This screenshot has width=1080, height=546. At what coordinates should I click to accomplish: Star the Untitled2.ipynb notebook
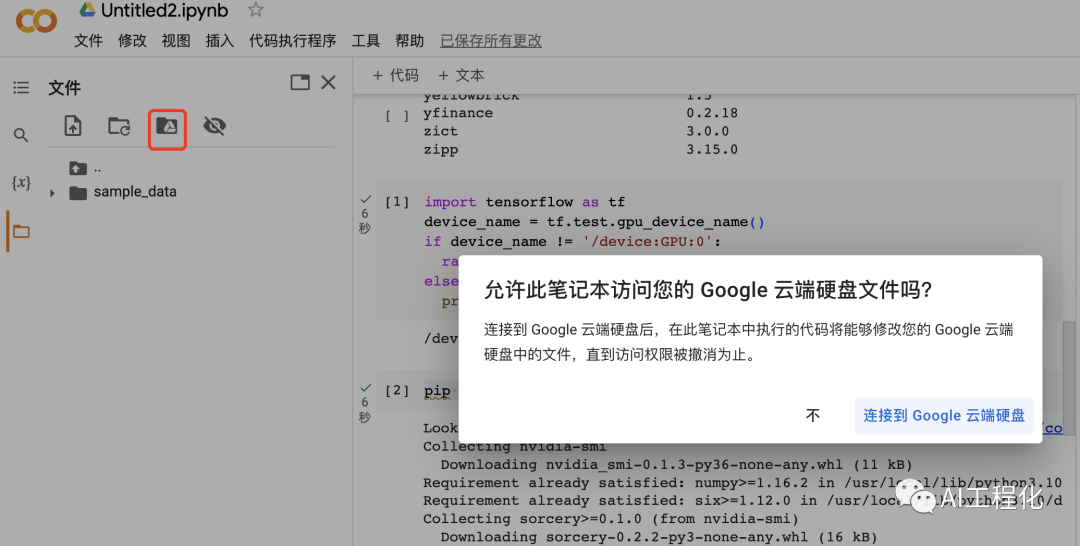pyautogui.click(x=256, y=10)
